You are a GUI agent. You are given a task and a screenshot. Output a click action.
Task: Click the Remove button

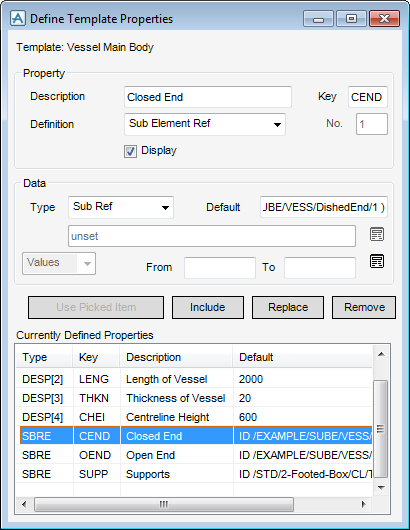(x=364, y=307)
